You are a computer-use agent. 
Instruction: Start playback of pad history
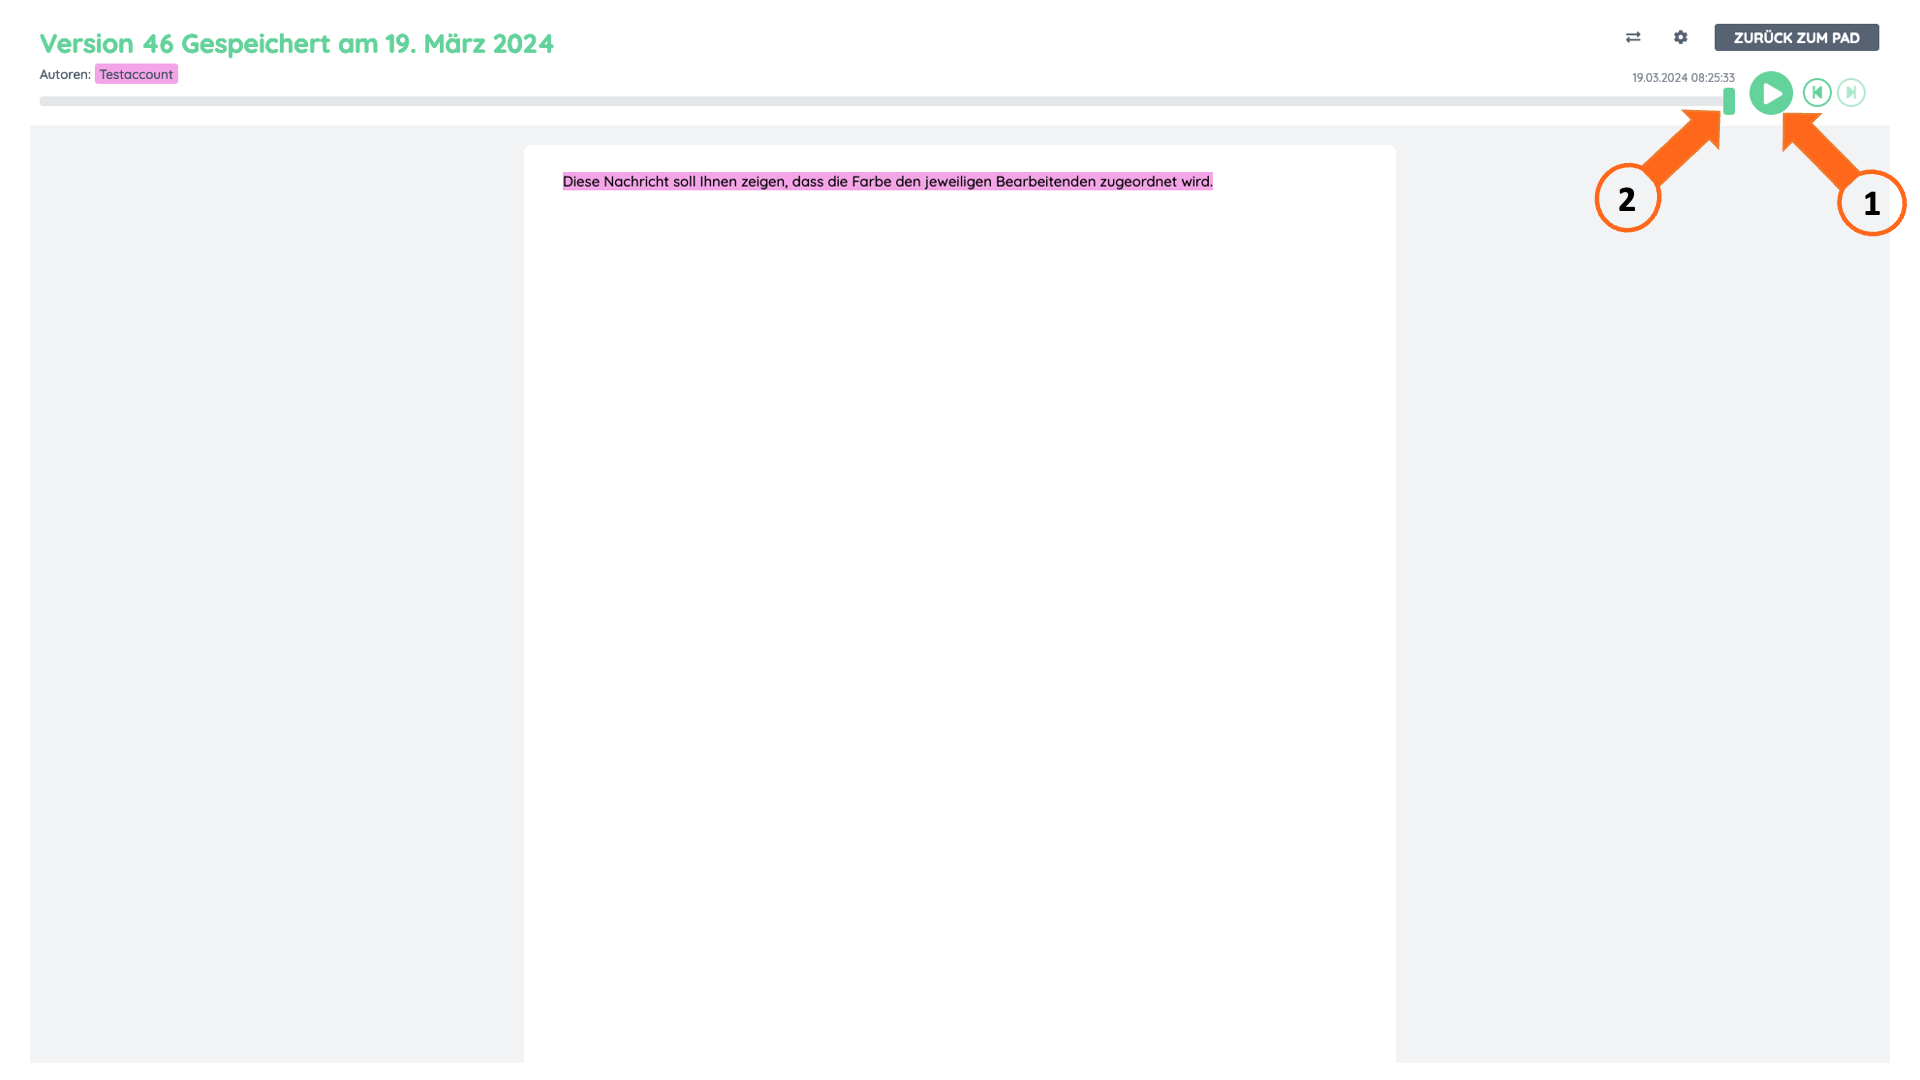[1771, 93]
